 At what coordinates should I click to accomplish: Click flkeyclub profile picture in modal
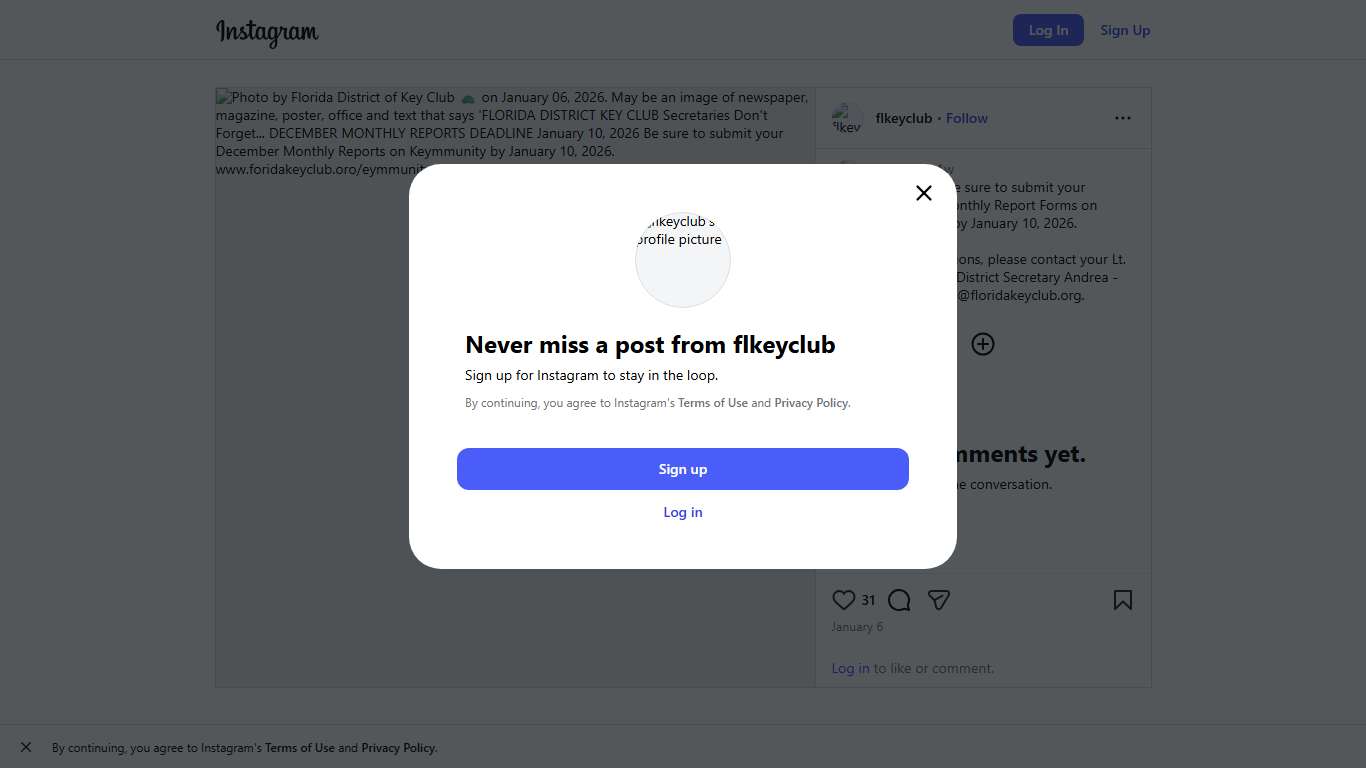click(x=683, y=259)
